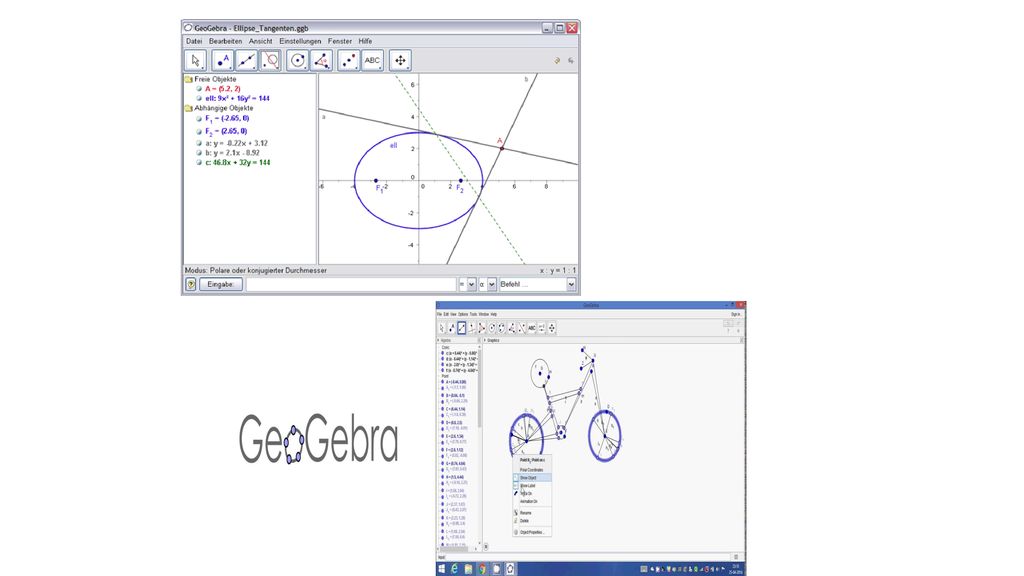The image size is (1024, 576).
Task: Select the Ellipse conic tool in bicycle GeoGebra window
Action: 502,328
